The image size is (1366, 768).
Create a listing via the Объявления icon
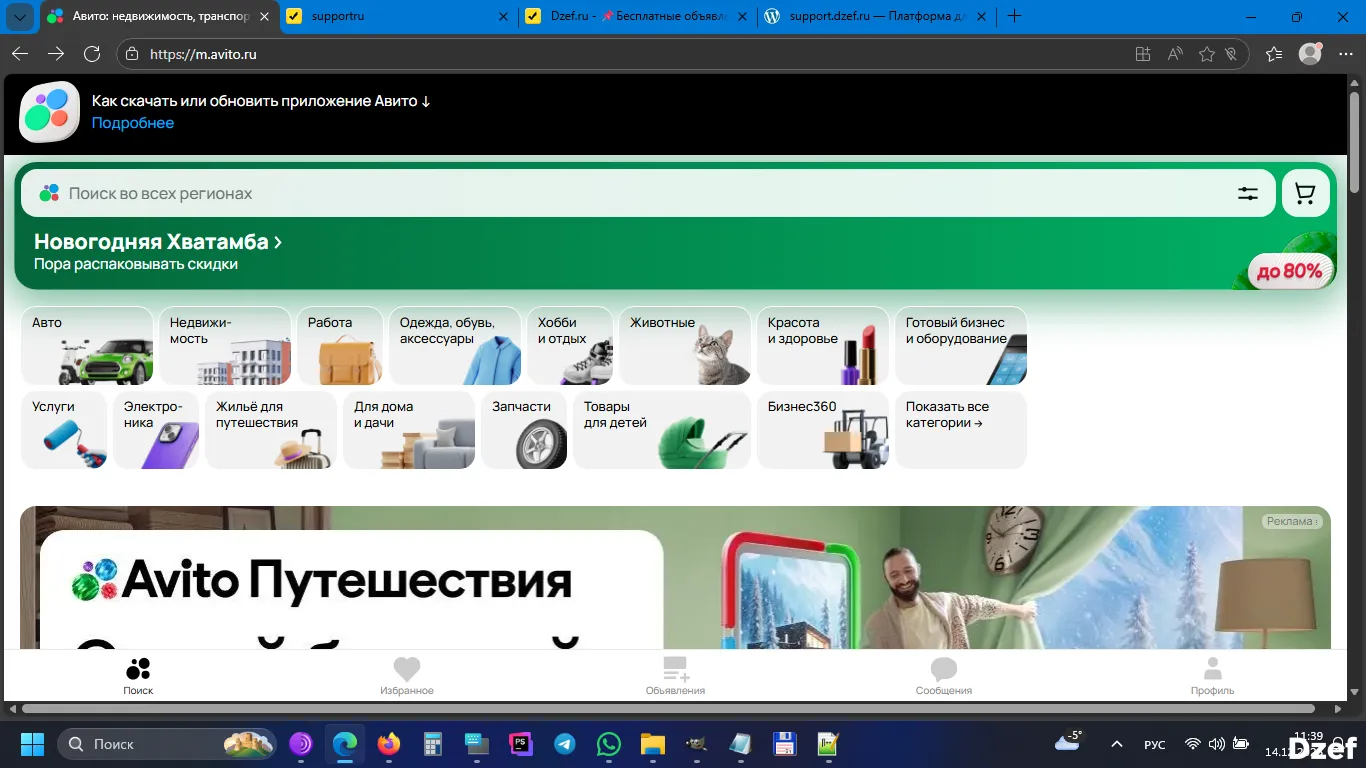(x=674, y=670)
